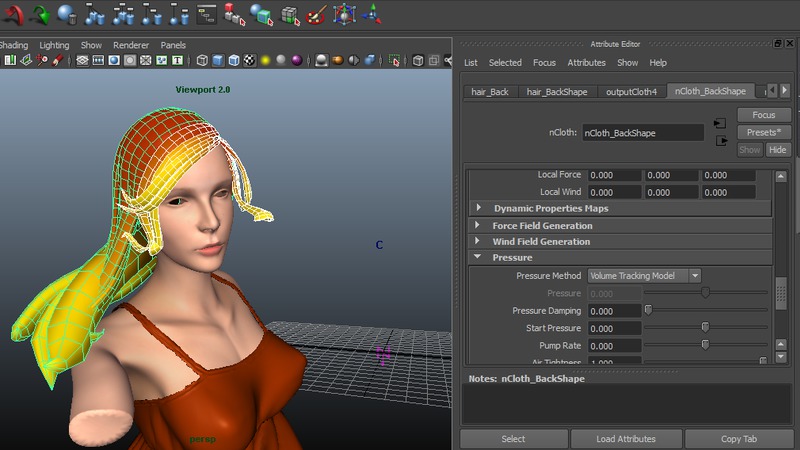800x450 pixels.
Task: Click the sphere with trash can icon
Action: click(x=68, y=14)
